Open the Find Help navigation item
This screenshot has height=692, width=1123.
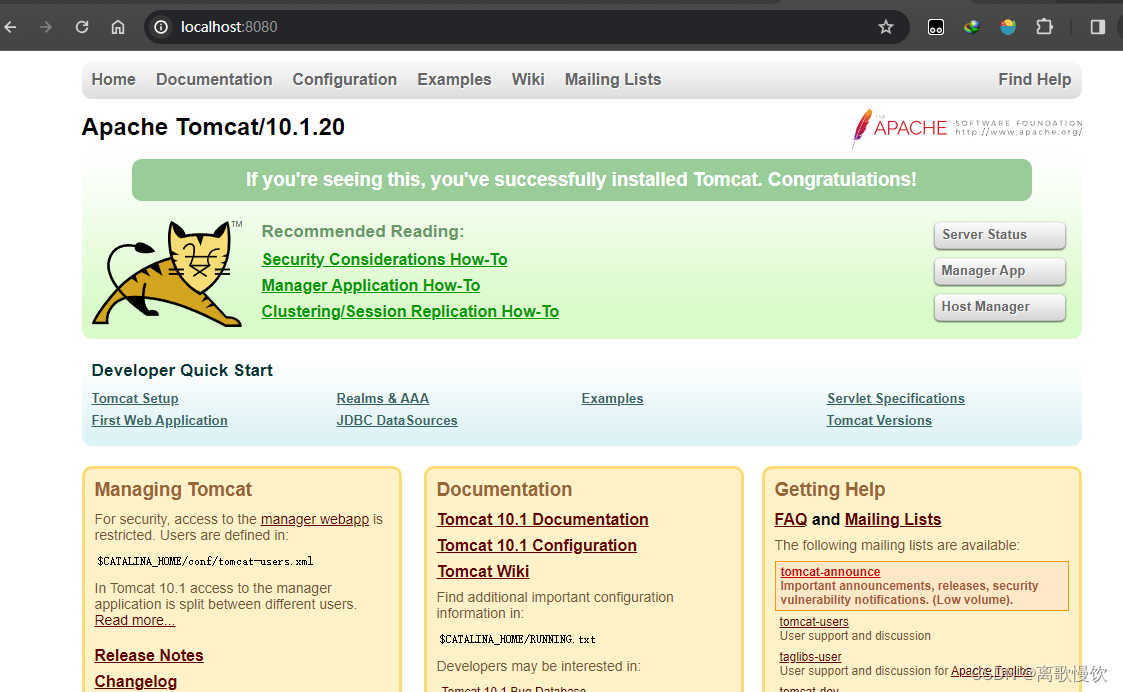[x=1035, y=80]
